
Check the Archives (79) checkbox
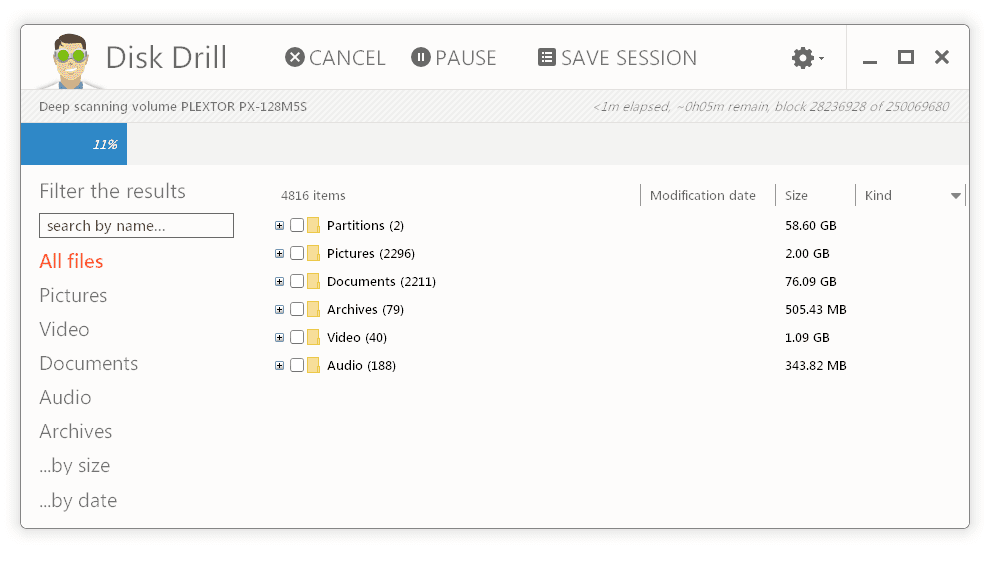[x=297, y=309]
